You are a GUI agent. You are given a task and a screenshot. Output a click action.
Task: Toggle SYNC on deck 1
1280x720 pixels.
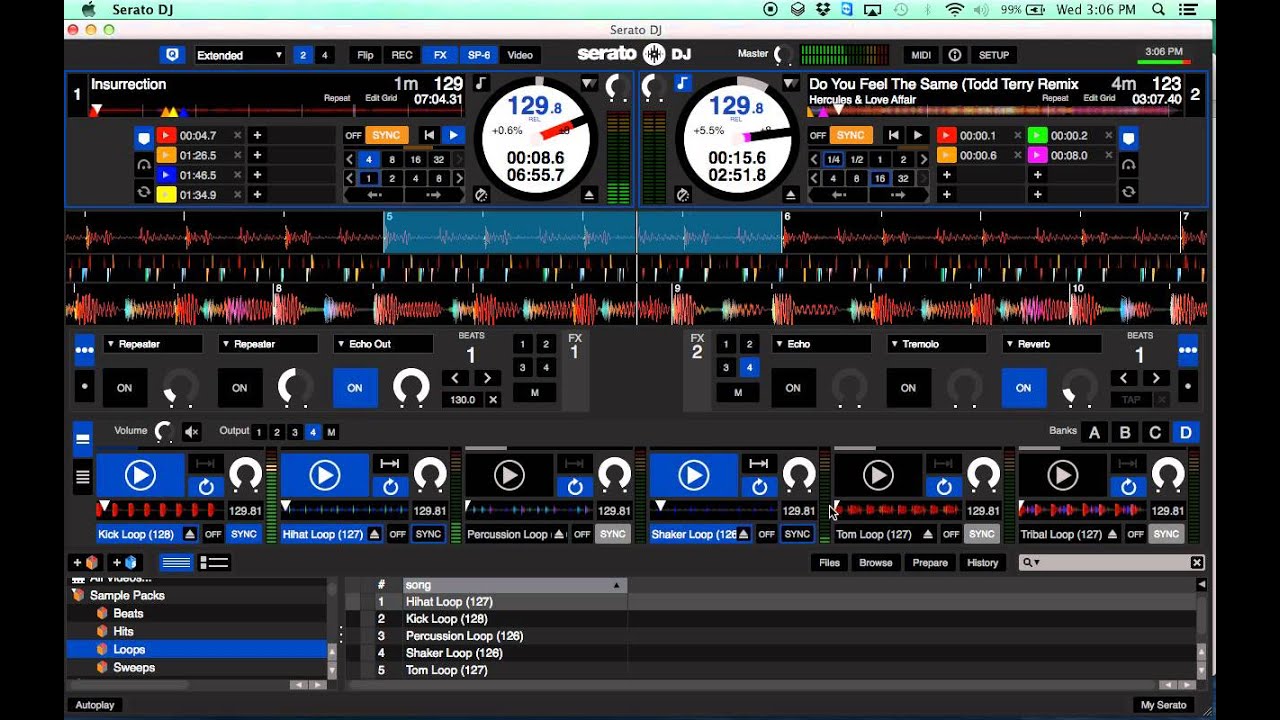click(386, 135)
